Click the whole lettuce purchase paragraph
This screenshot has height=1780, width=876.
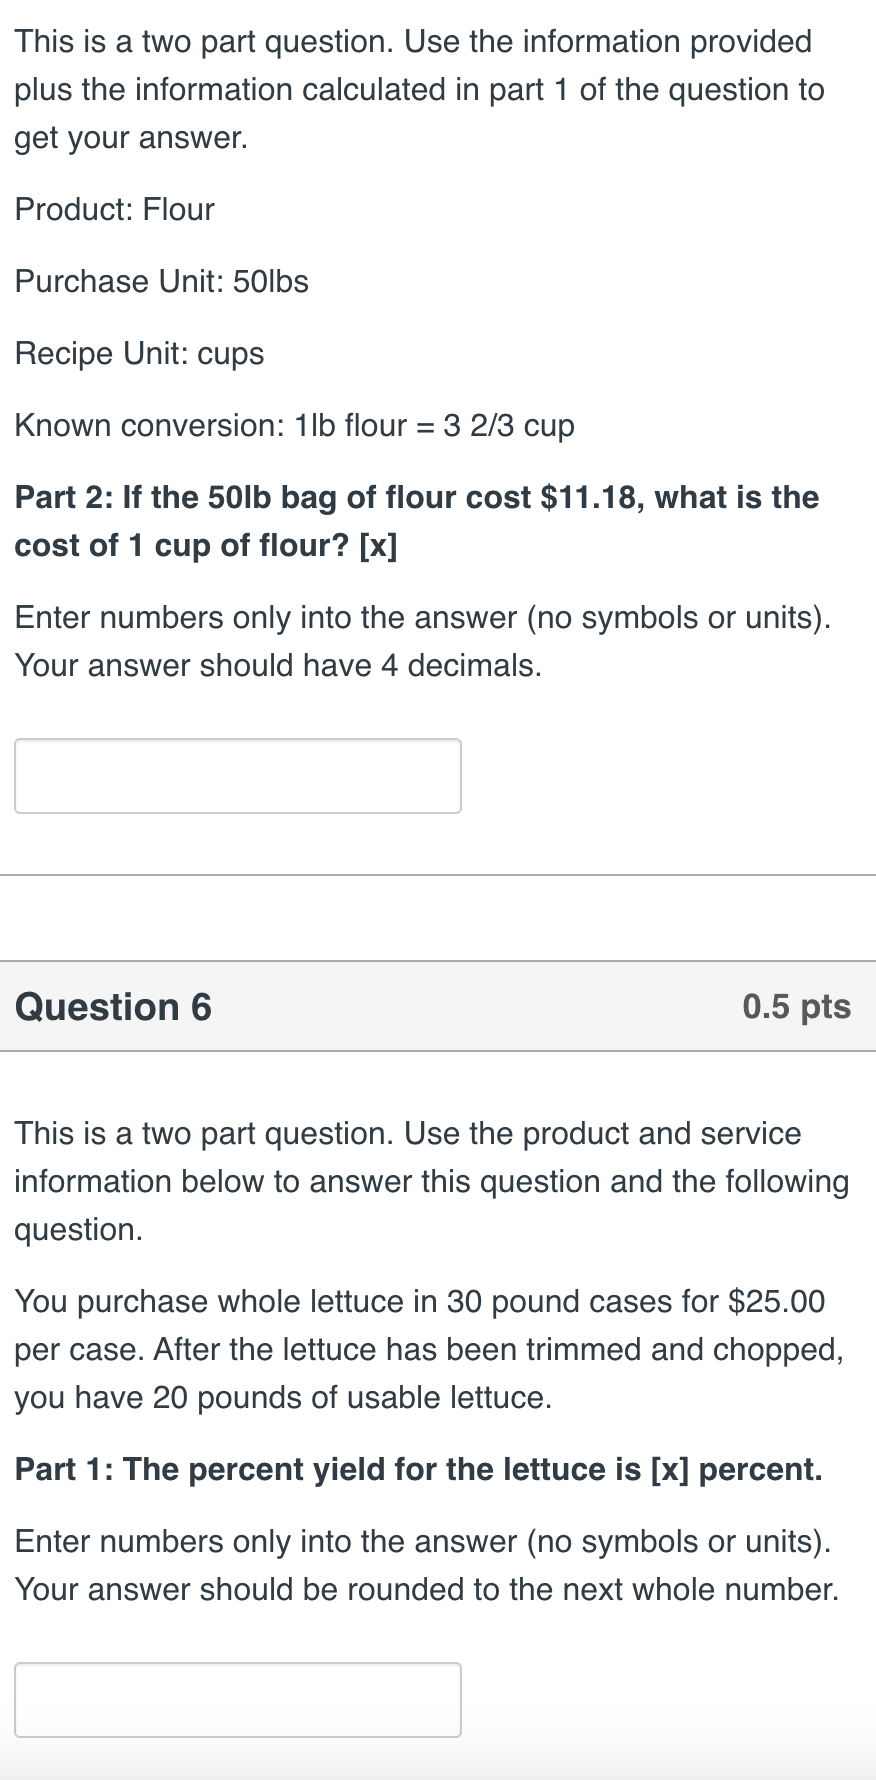tap(430, 1349)
